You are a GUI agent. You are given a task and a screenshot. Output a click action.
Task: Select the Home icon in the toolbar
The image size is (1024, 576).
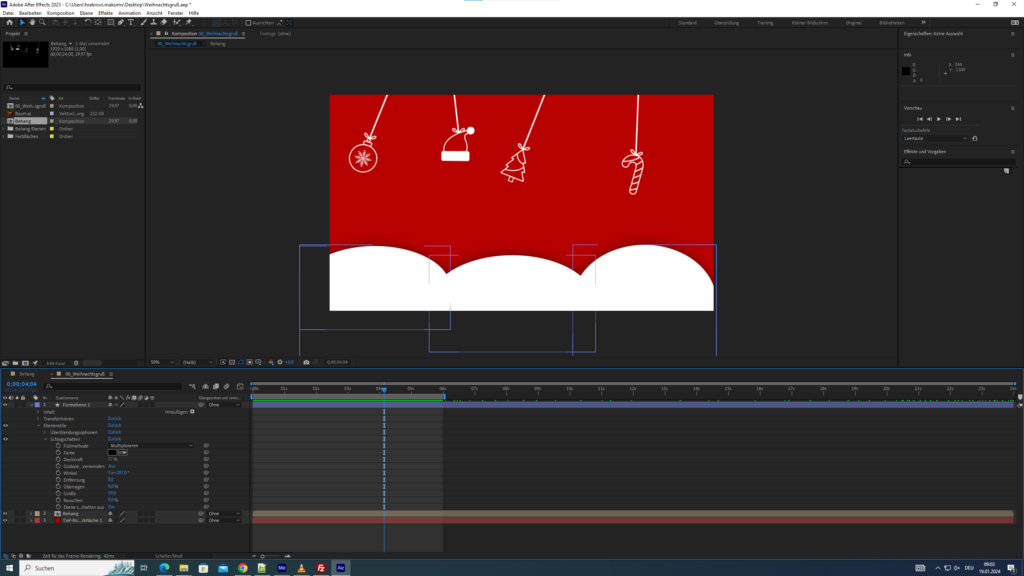tap(8, 22)
